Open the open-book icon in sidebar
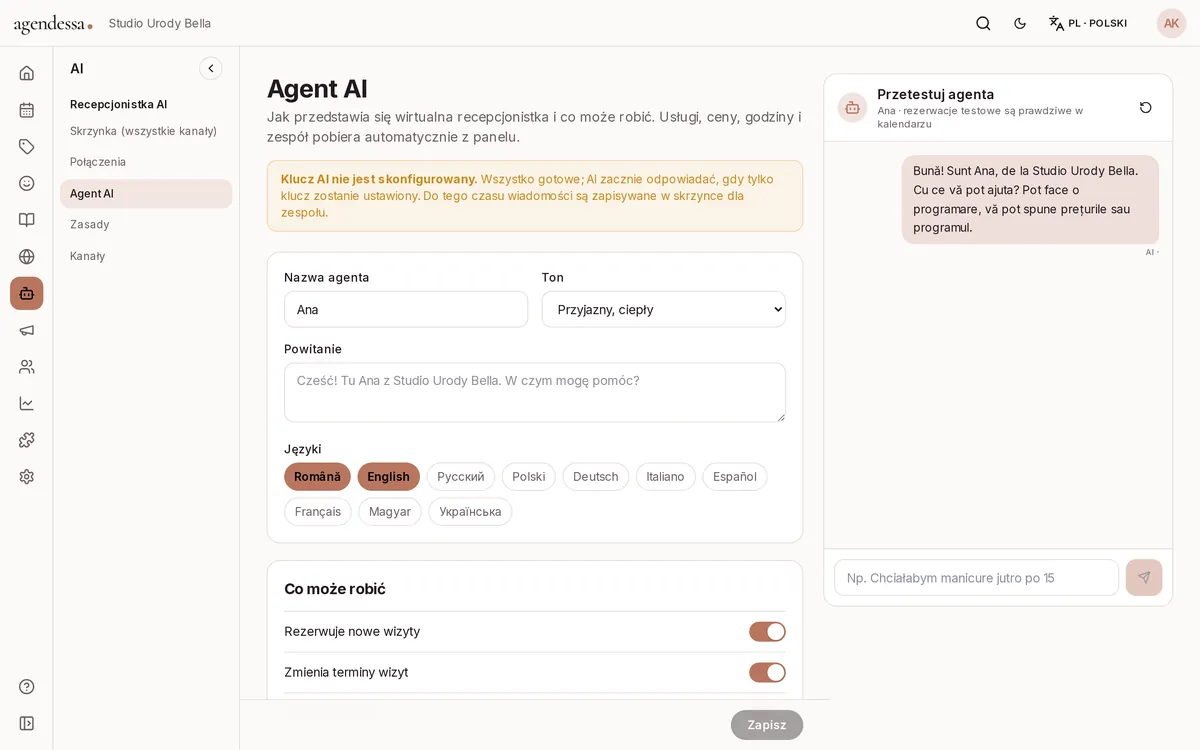The width and height of the screenshot is (1200, 750). pos(27,220)
